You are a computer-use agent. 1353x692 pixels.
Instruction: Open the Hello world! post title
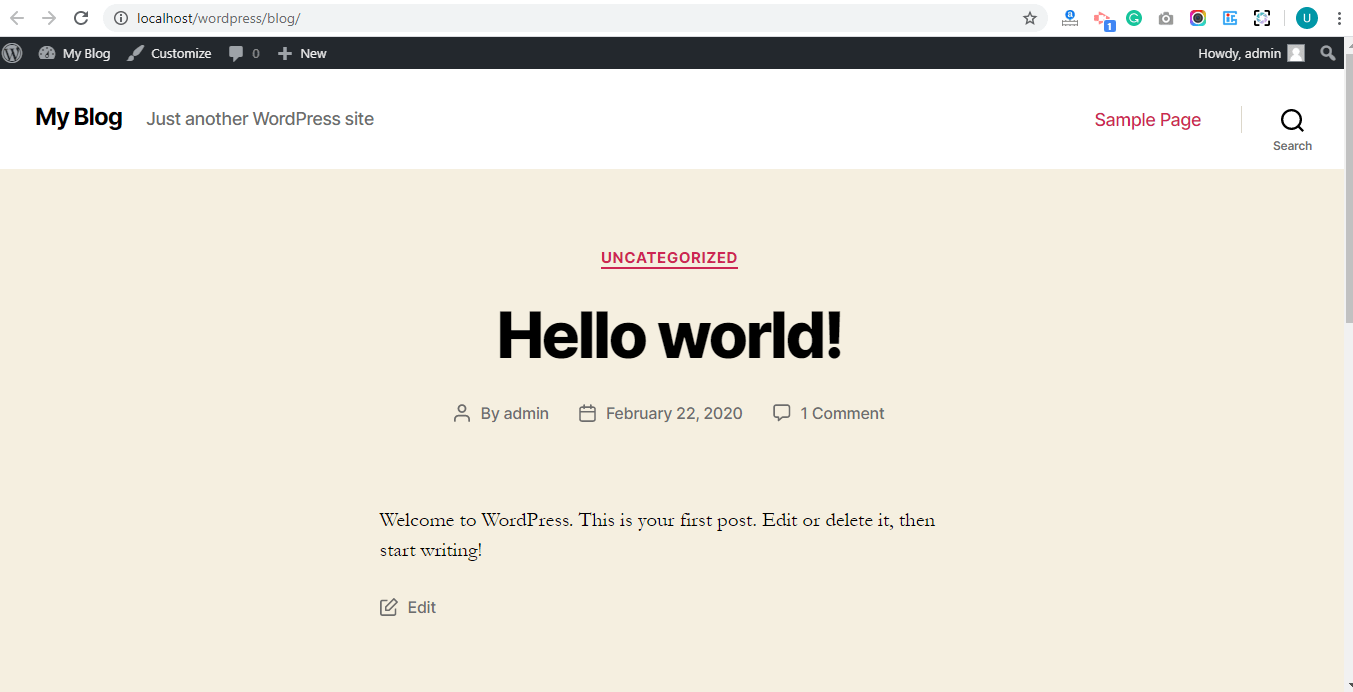tap(669, 335)
